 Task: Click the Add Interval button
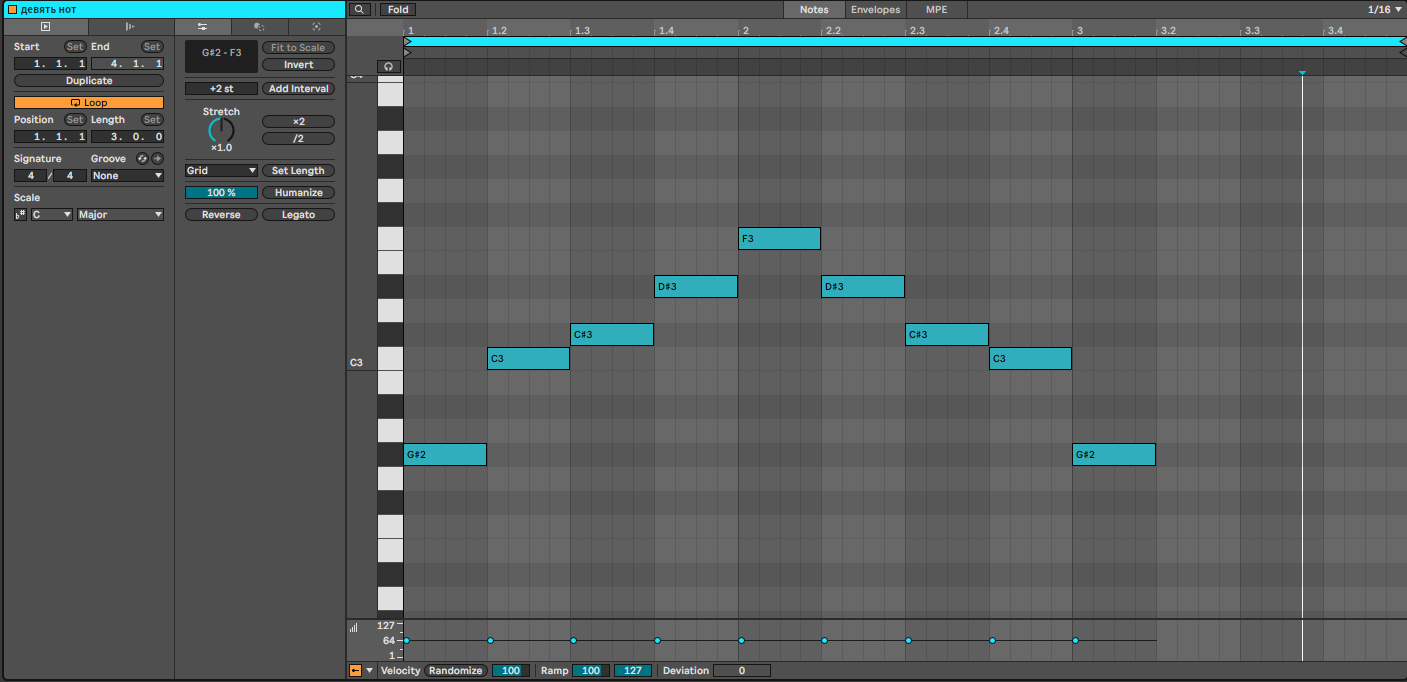pyautogui.click(x=298, y=89)
